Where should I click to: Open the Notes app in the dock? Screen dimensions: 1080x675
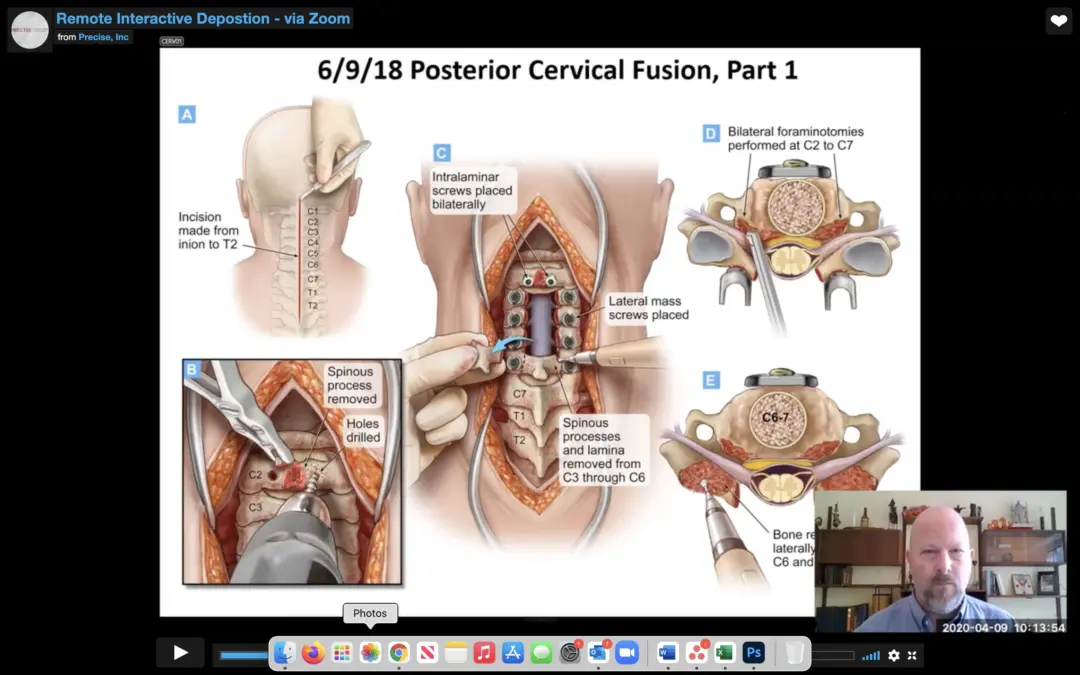click(x=456, y=652)
